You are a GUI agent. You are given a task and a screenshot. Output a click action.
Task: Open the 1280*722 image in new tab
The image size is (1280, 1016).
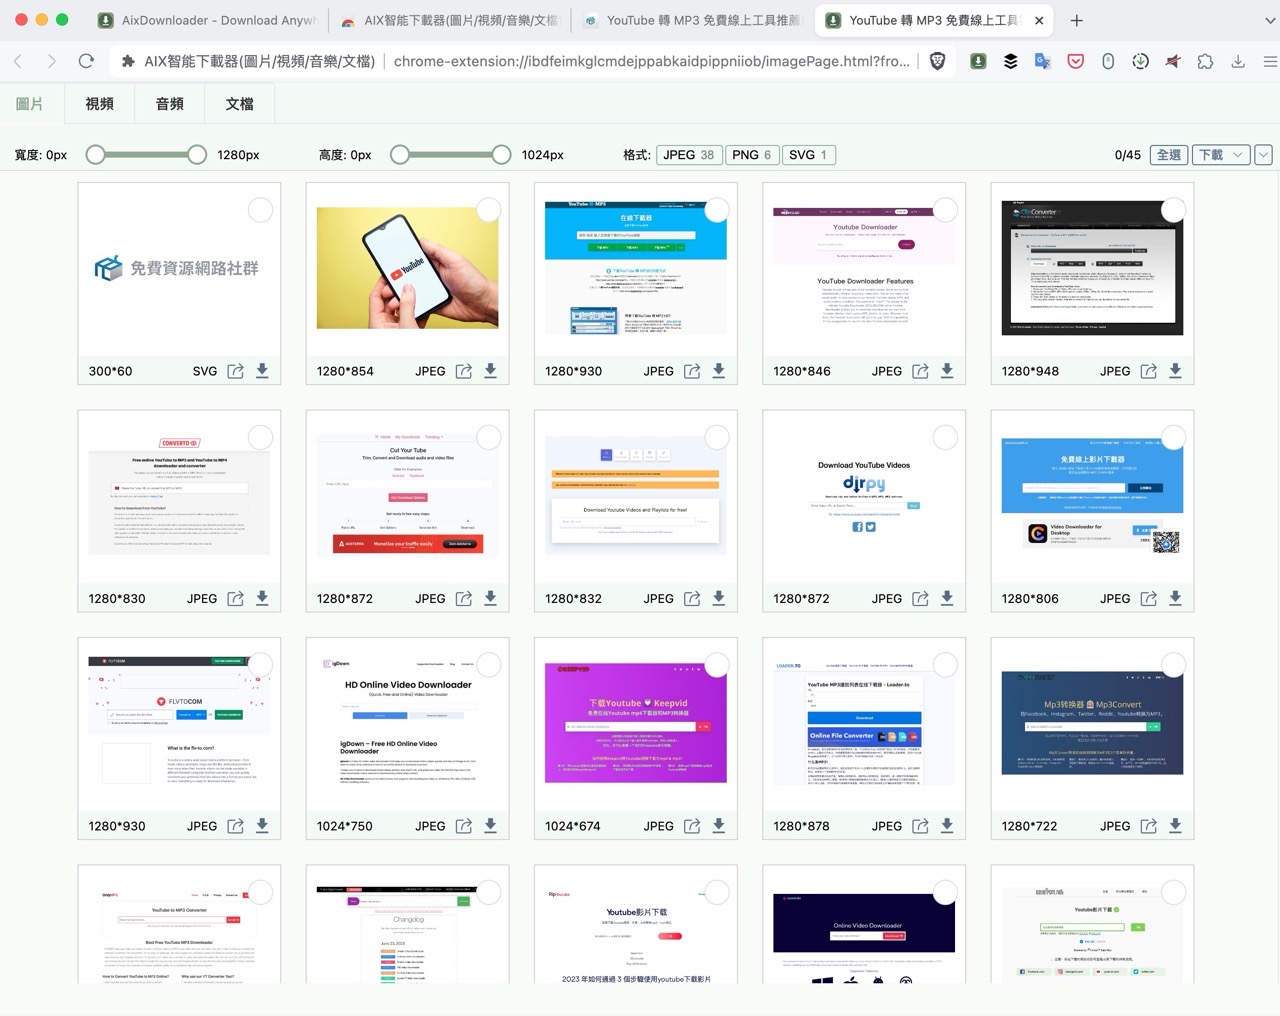(x=1148, y=826)
